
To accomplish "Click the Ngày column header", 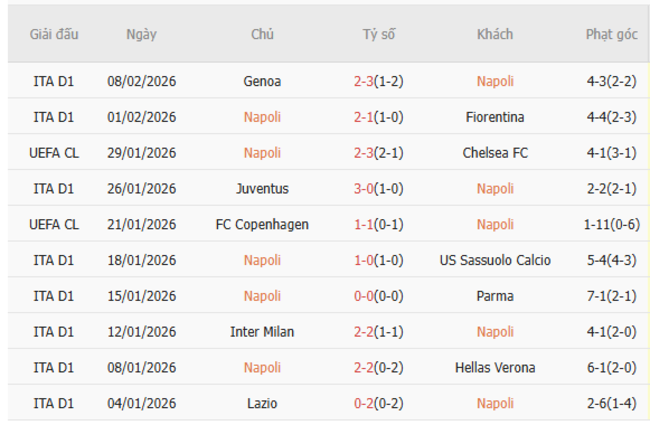I will point(141,34).
